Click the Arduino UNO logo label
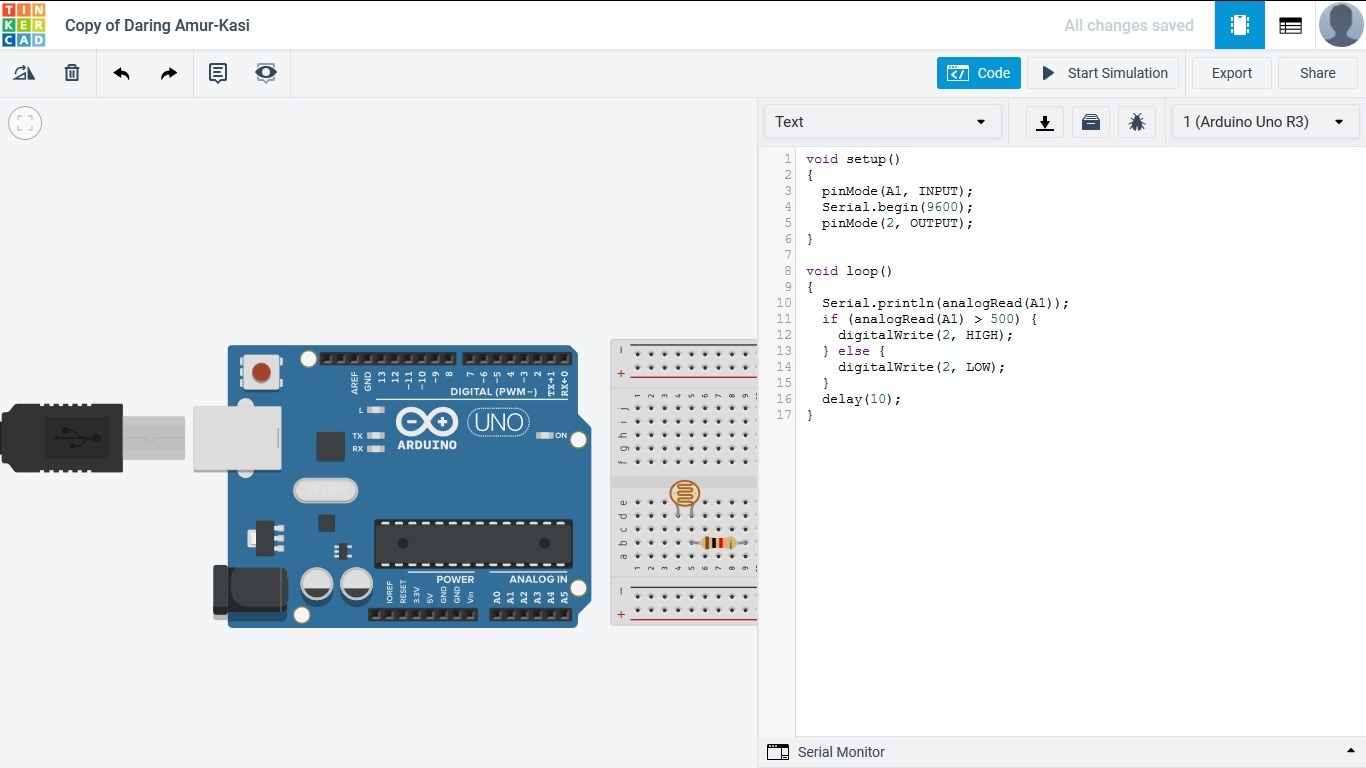The height and width of the screenshot is (768, 1366). click(499, 422)
